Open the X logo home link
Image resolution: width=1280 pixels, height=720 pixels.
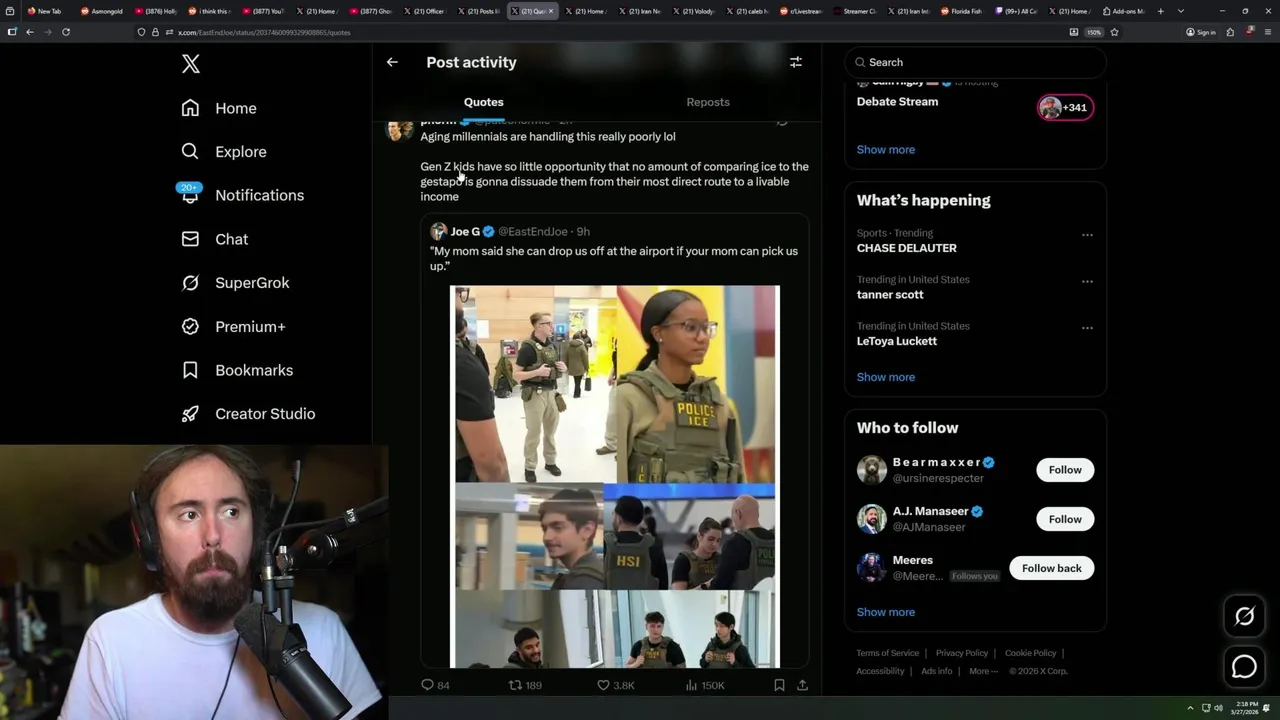[191, 64]
